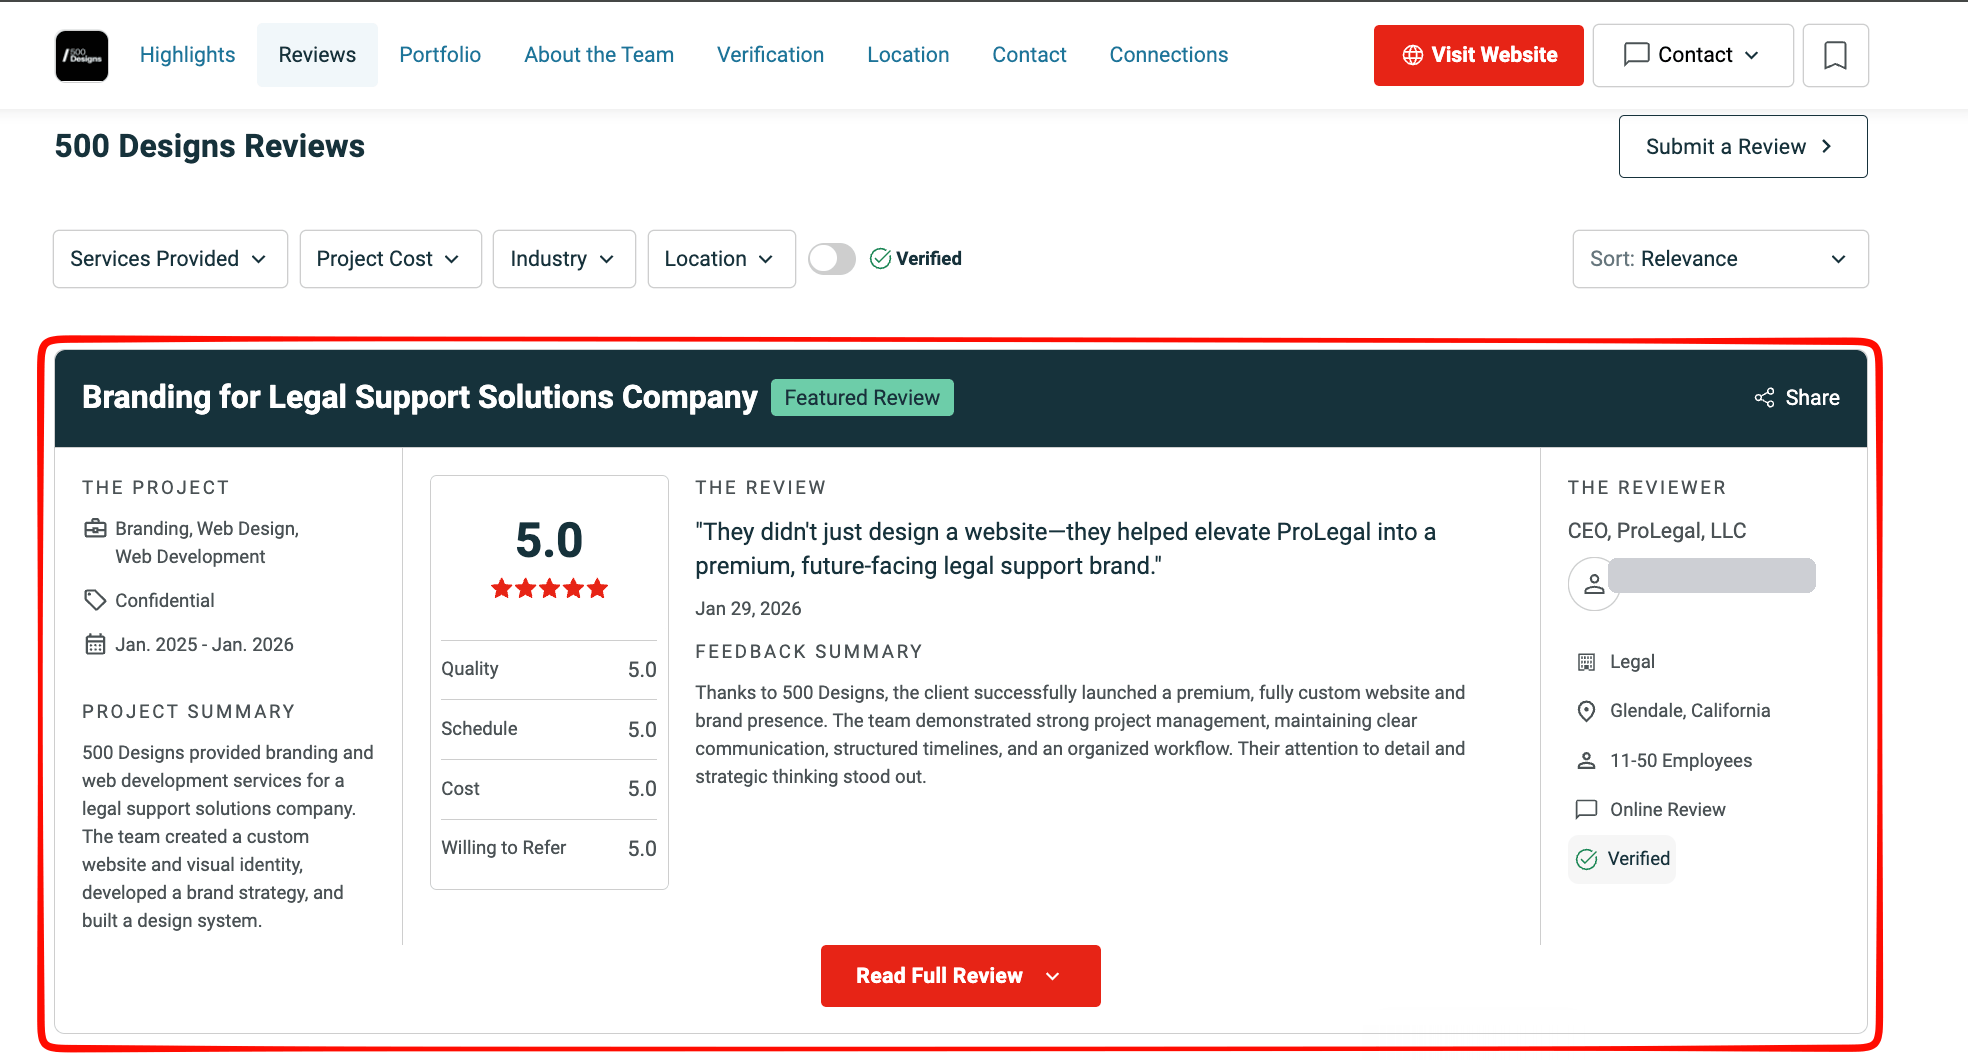Screen dimensions: 1968x1060
Task: Click the 5.0 overall score
Action: click(549, 540)
